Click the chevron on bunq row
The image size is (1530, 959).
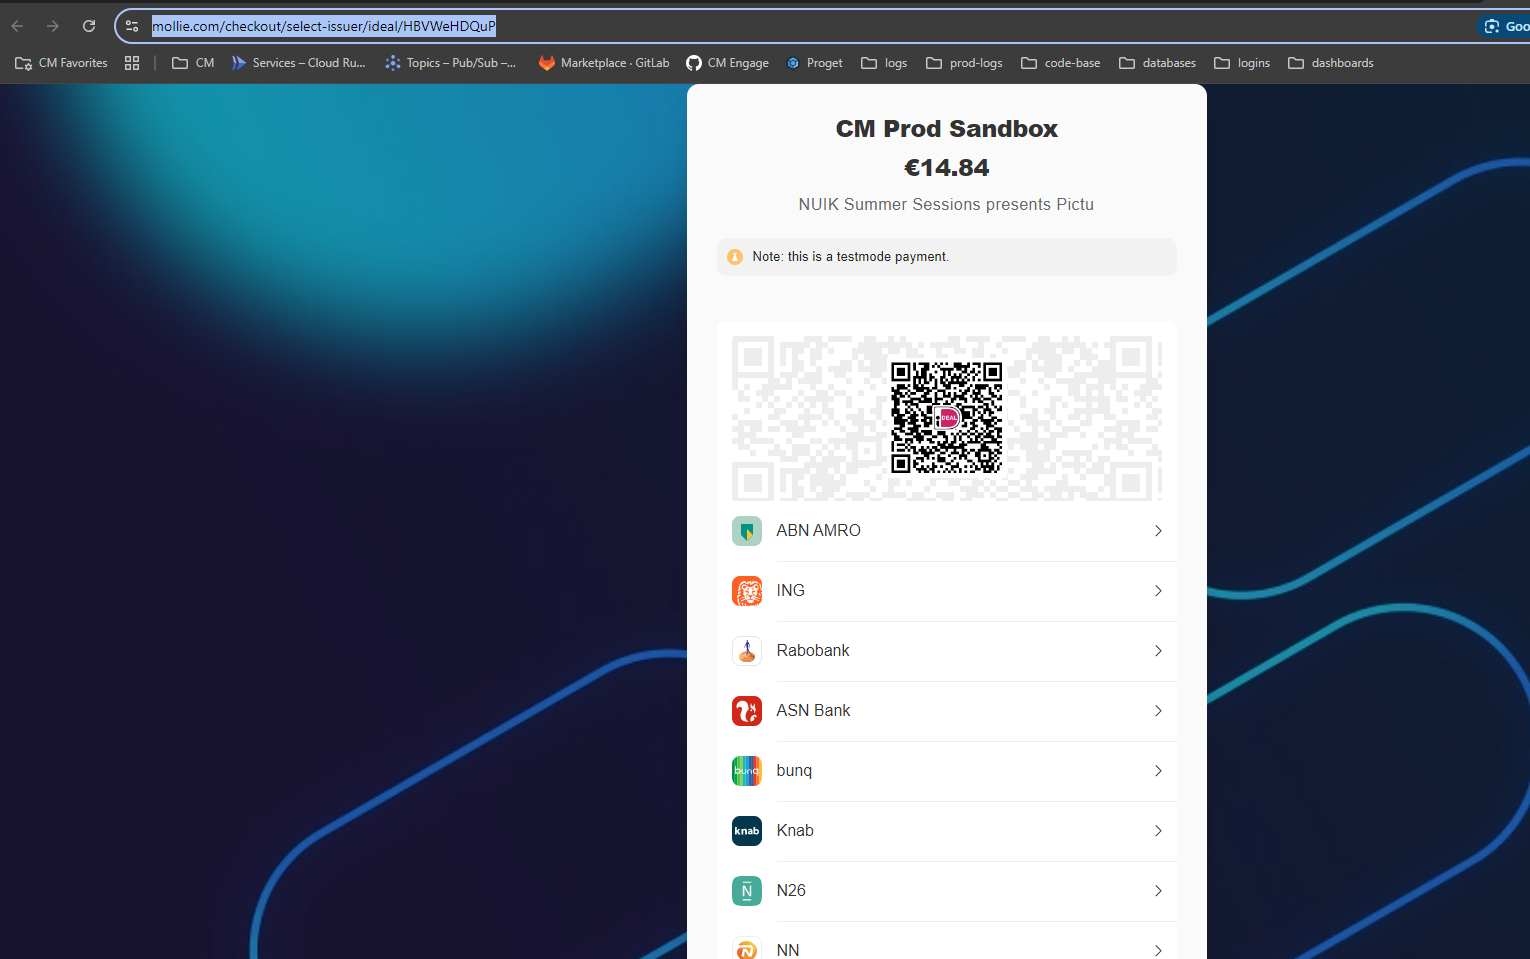click(x=1158, y=771)
